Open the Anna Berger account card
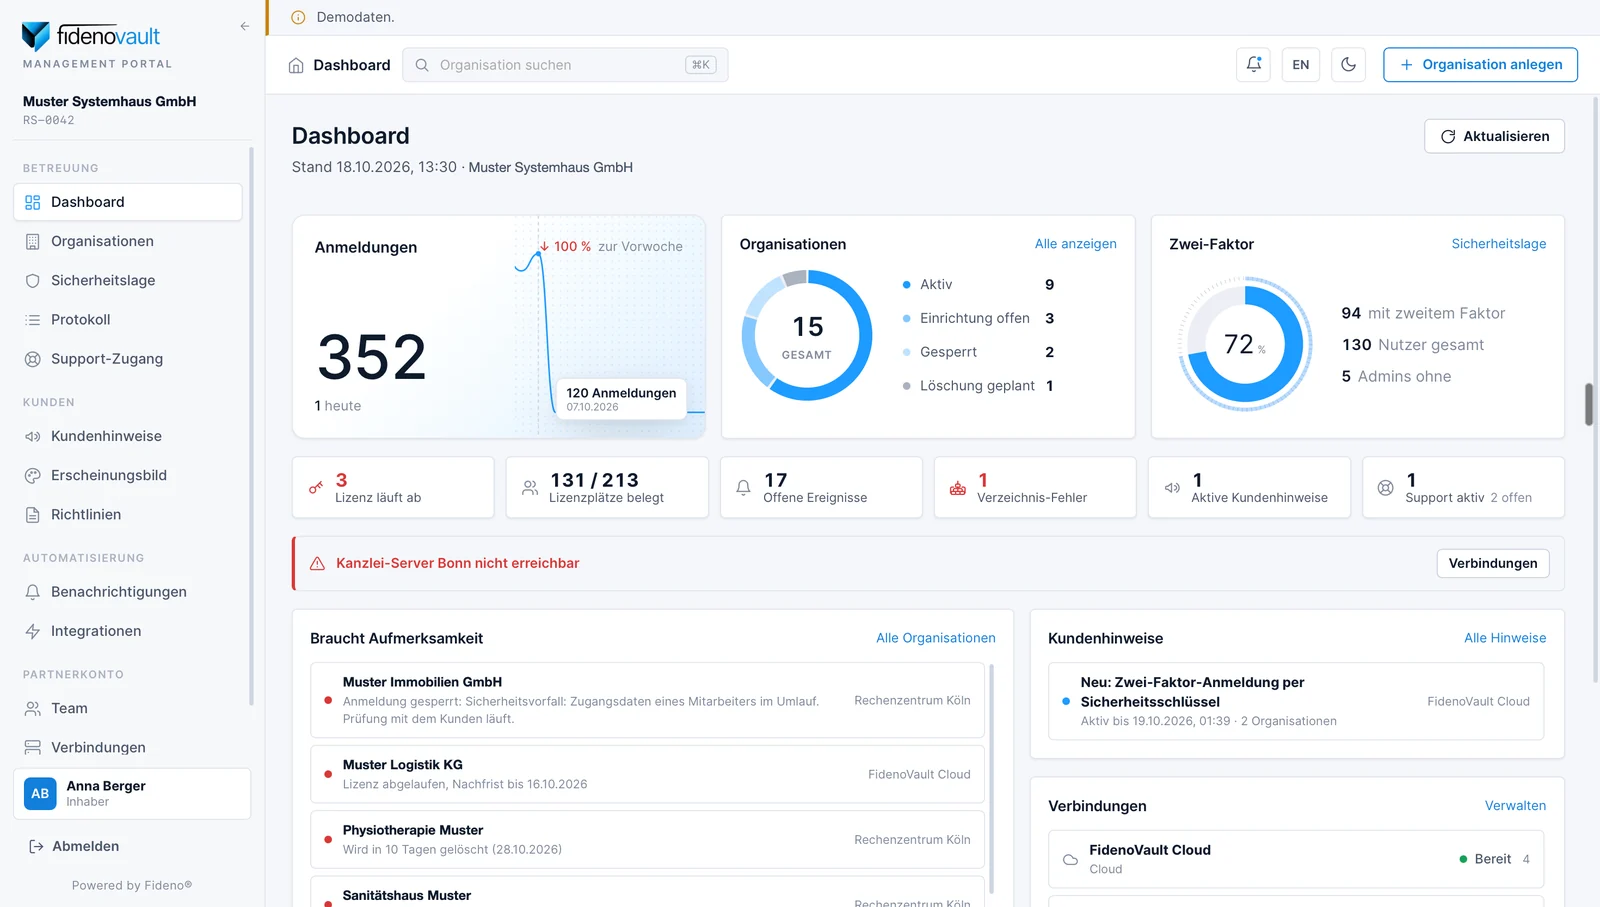The height and width of the screenshot is (907, 1600). [132, 794]
